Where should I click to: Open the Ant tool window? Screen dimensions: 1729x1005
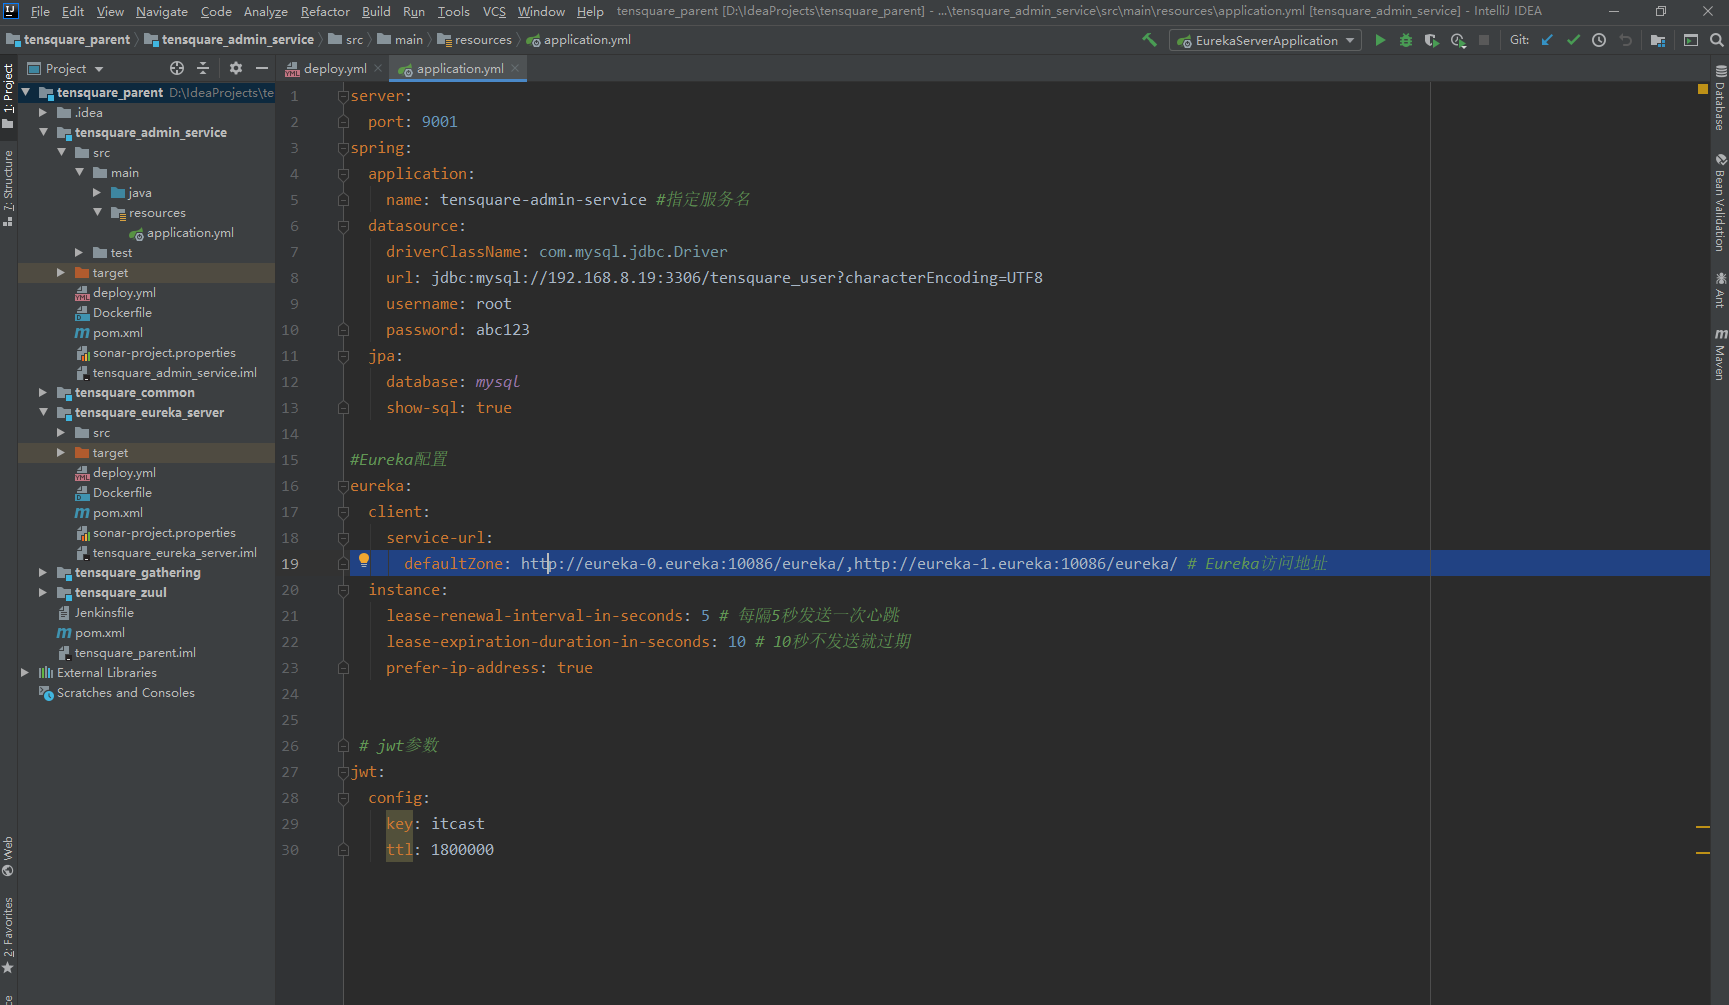click(x=1720, y=290)
